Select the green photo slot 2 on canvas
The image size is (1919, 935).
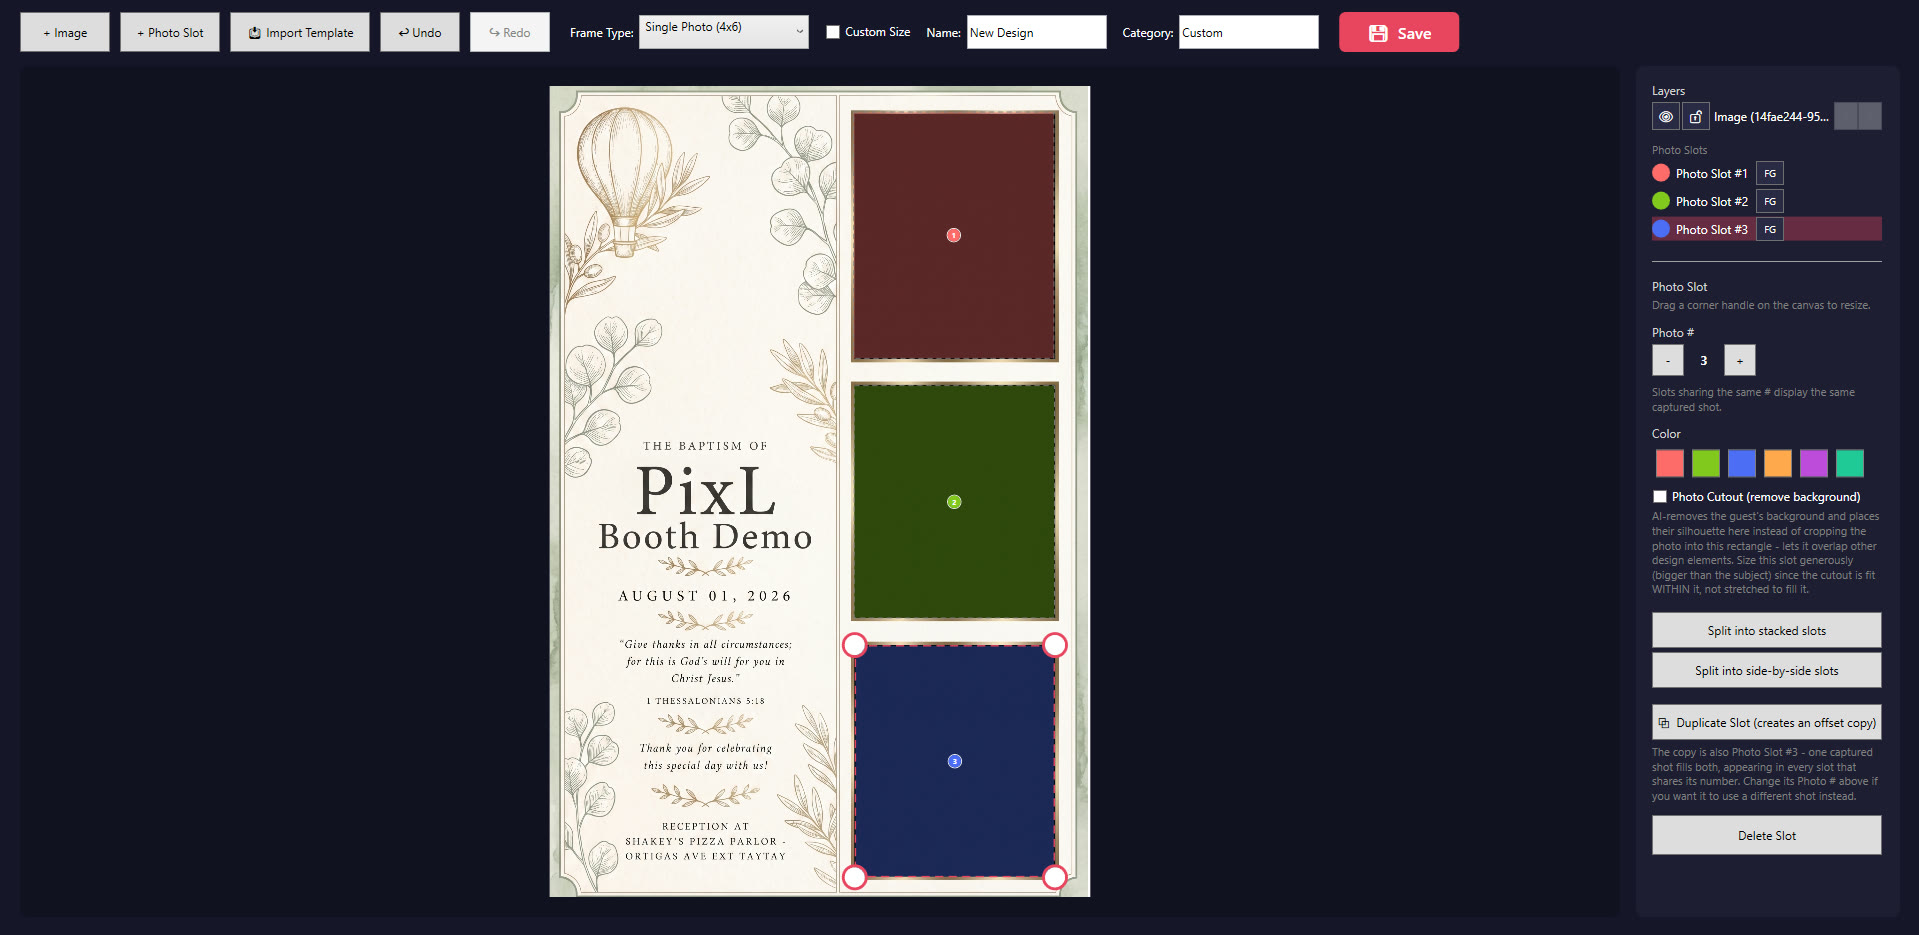pos(954,501)
